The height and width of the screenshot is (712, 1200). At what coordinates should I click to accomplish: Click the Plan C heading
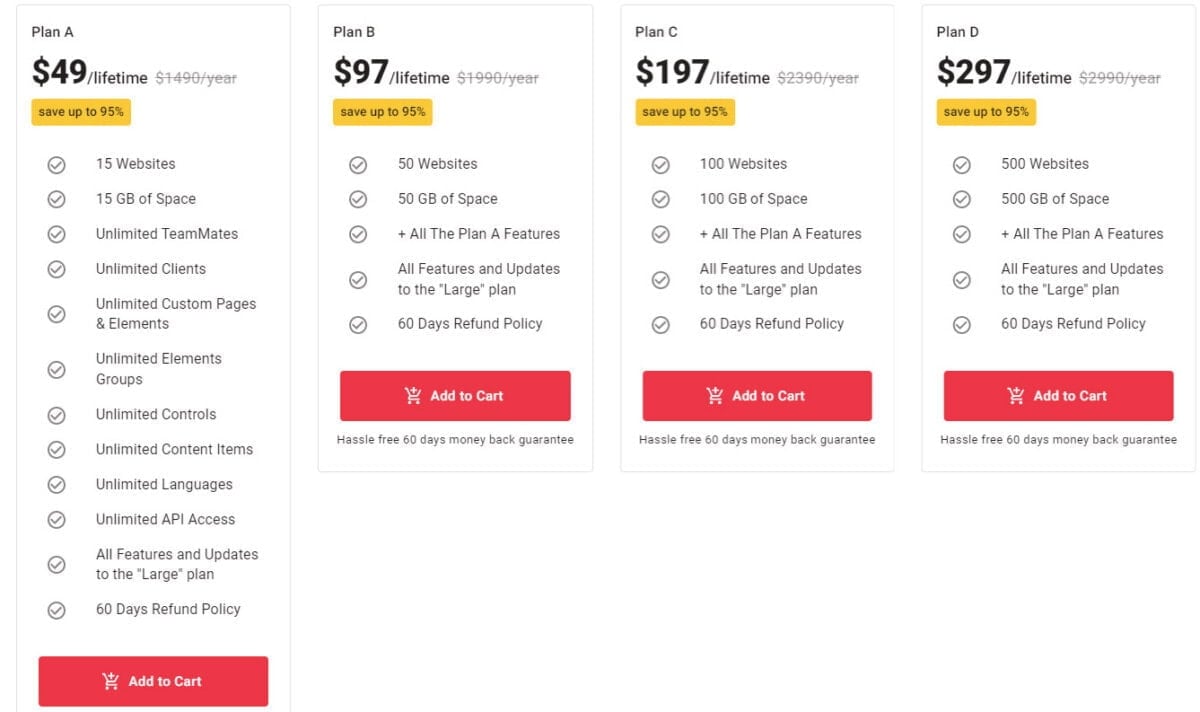pos(655,31)
